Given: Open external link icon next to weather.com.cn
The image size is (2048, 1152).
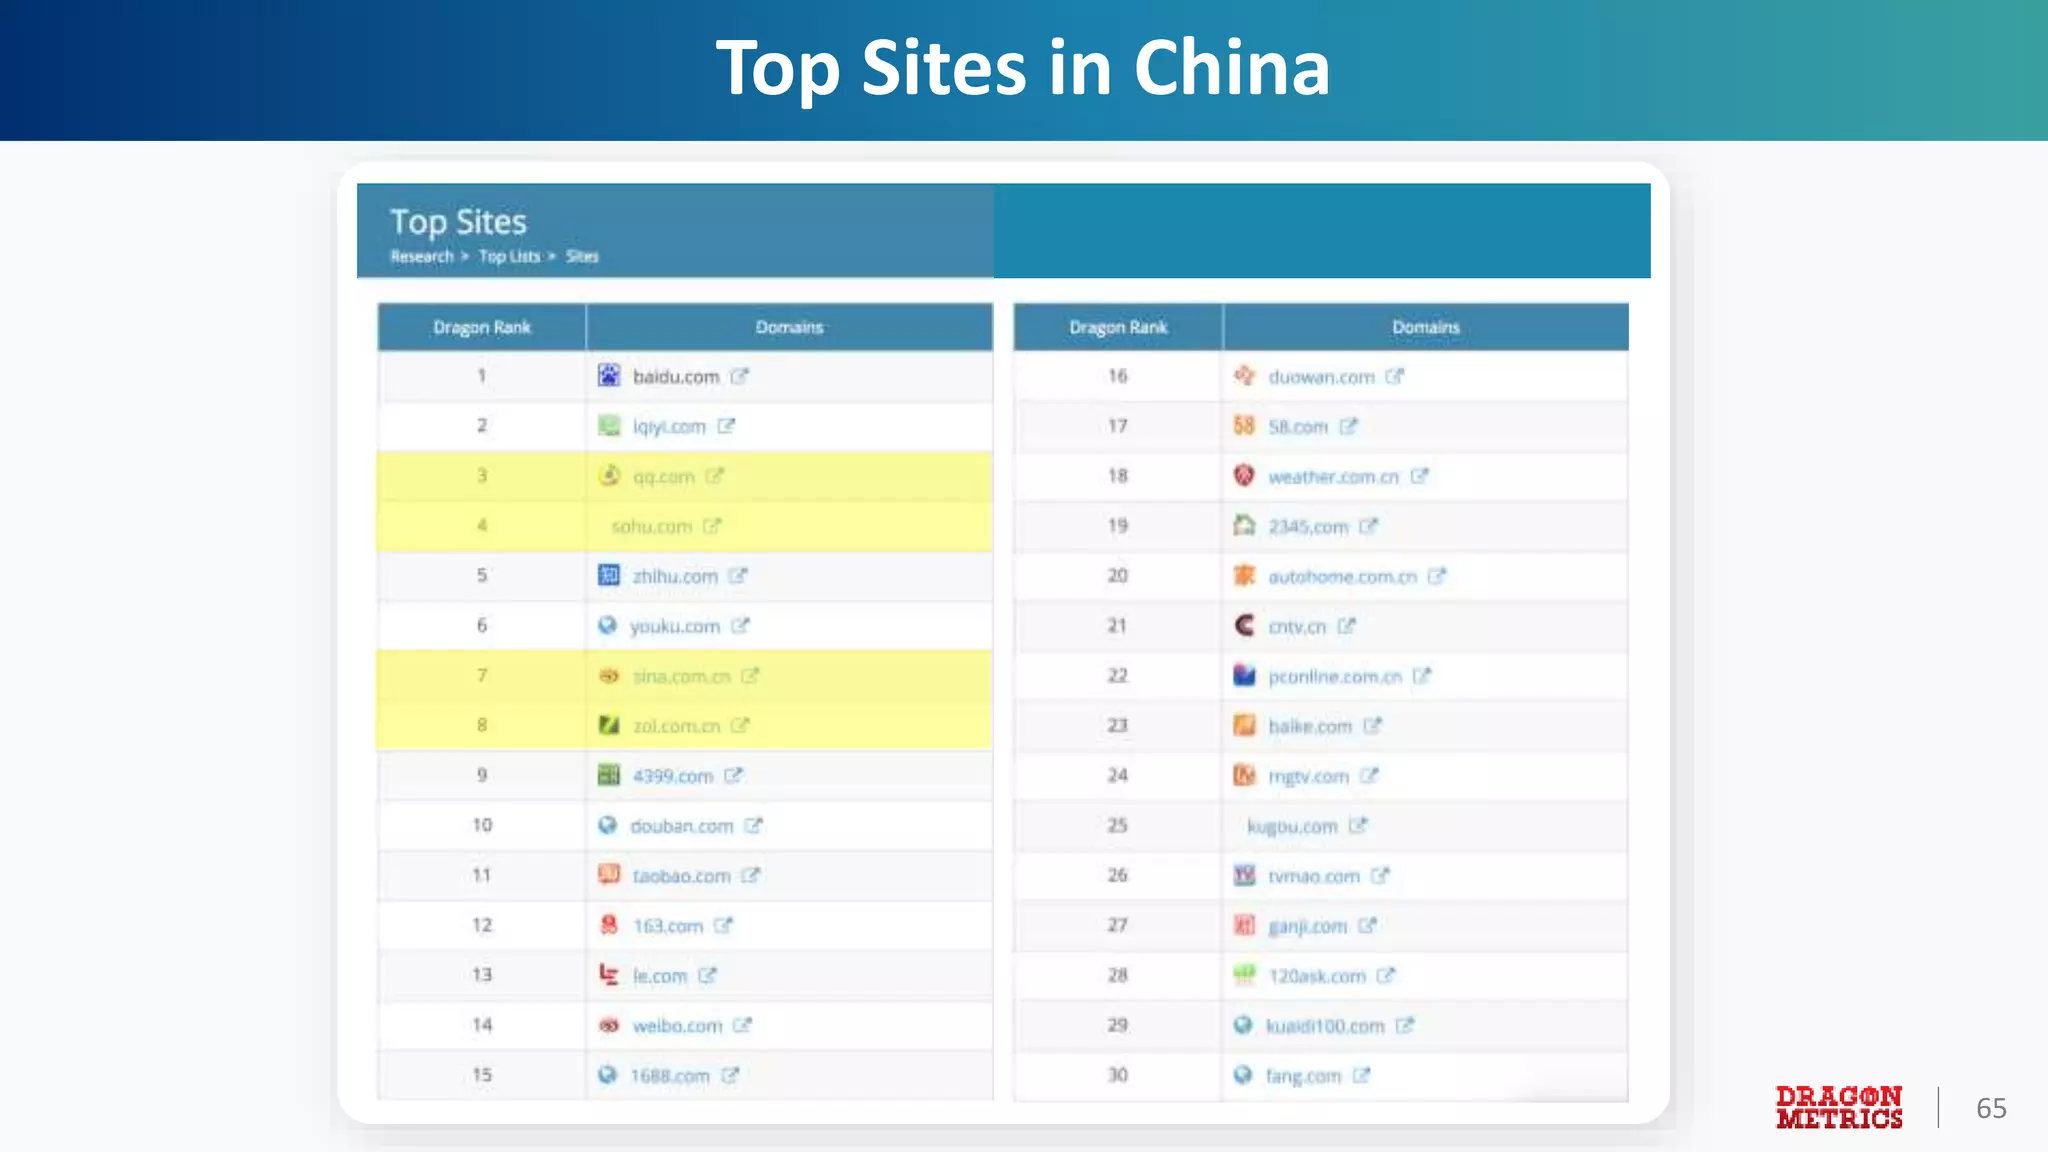Looking at the screenshot, I should [1420, 476].
